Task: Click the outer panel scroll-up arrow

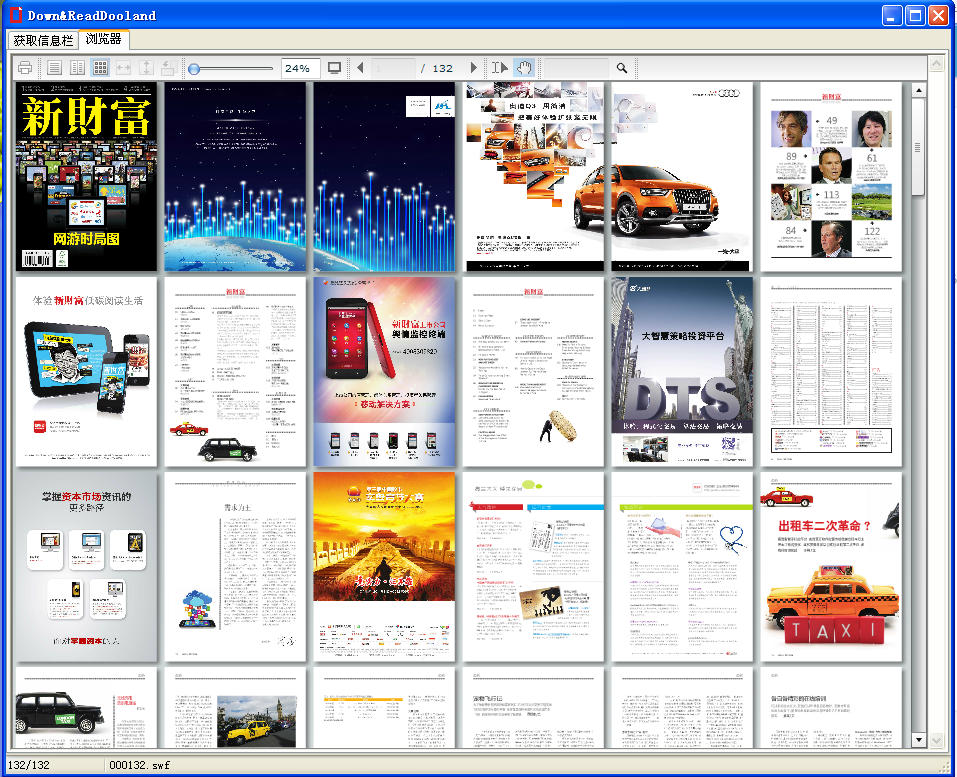Action: 936,62
